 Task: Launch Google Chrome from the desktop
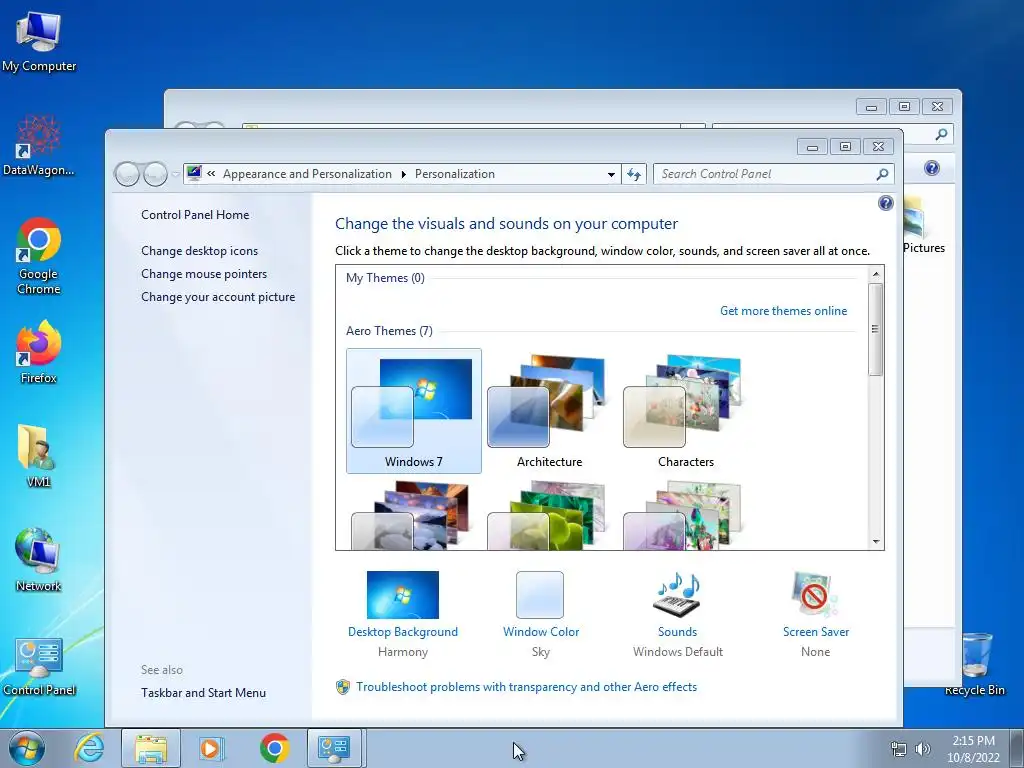(x=39, y=255)
